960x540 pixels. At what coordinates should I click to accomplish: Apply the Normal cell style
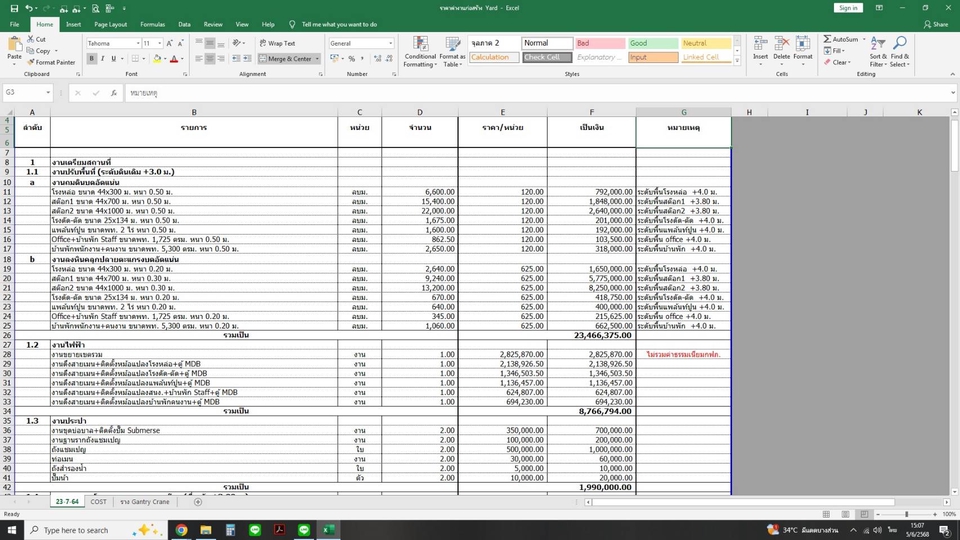click(x=547, y=43)
